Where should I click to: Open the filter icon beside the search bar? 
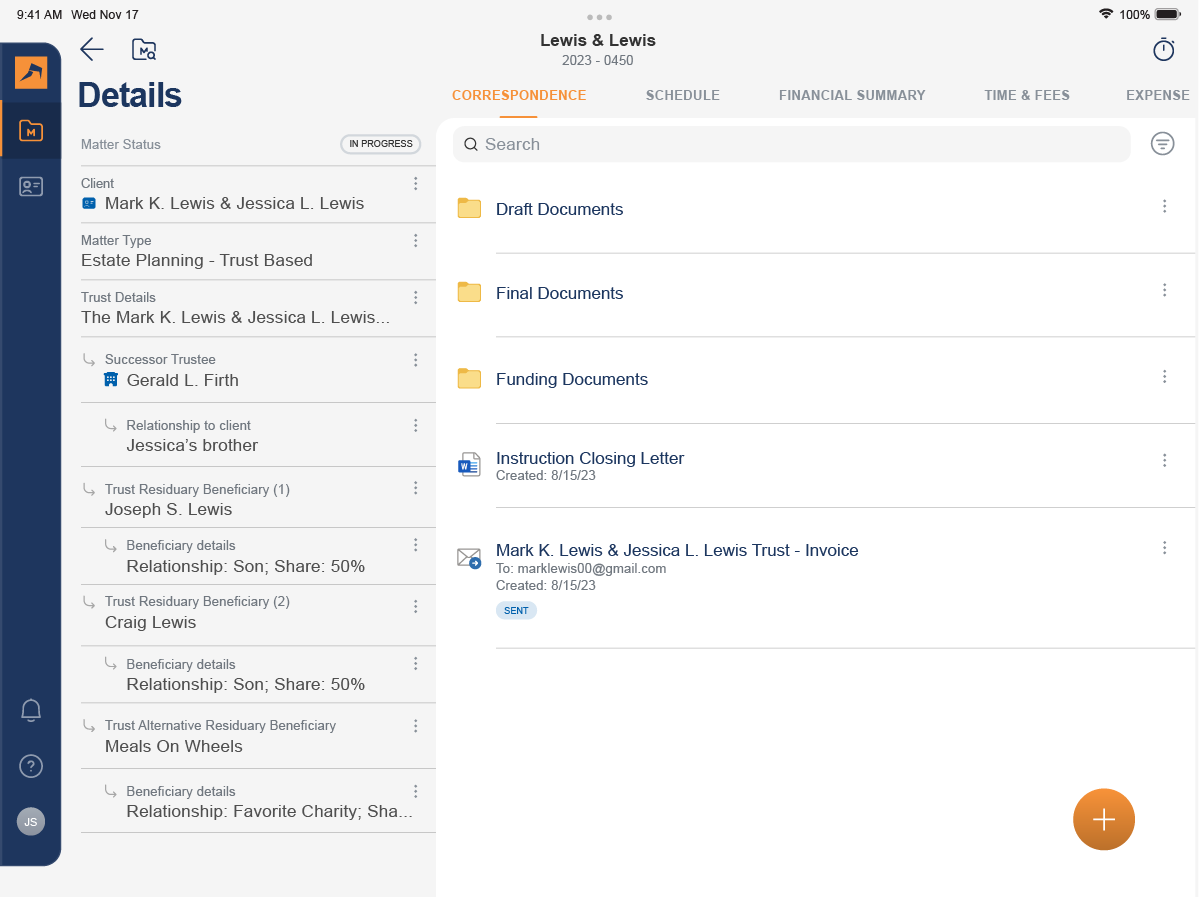pos(1162,144)
